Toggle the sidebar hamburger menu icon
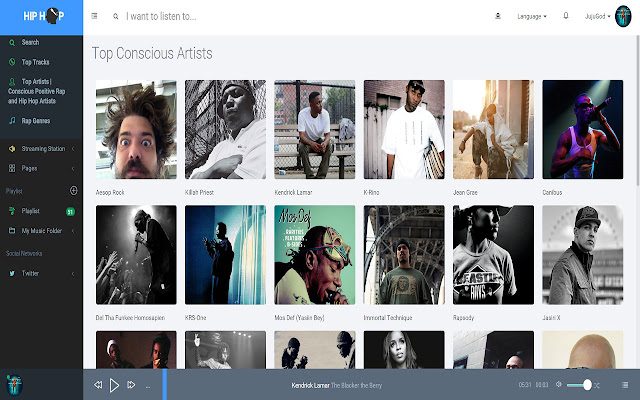 coord(94,16)
